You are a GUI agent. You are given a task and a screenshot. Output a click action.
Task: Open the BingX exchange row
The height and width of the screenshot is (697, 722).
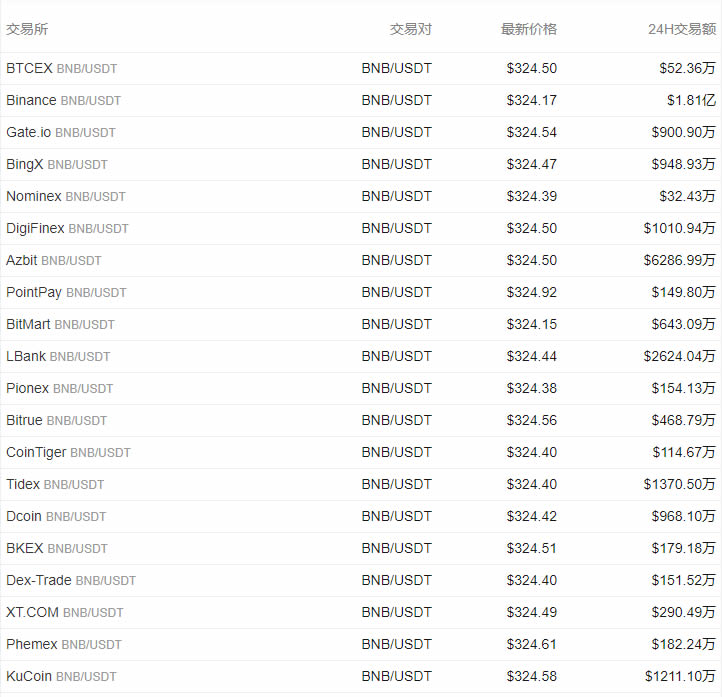pyautogui.click(x=361, y=164)
